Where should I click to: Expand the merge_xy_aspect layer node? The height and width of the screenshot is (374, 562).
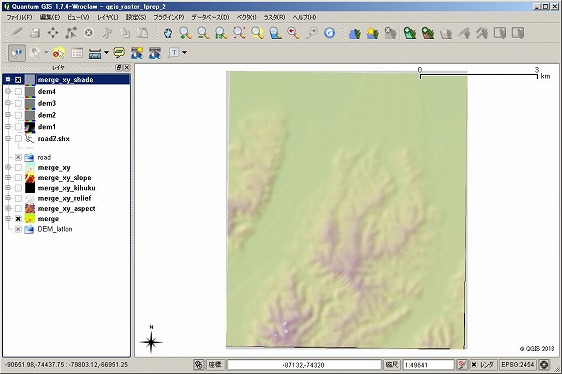(x=8, y=208)
